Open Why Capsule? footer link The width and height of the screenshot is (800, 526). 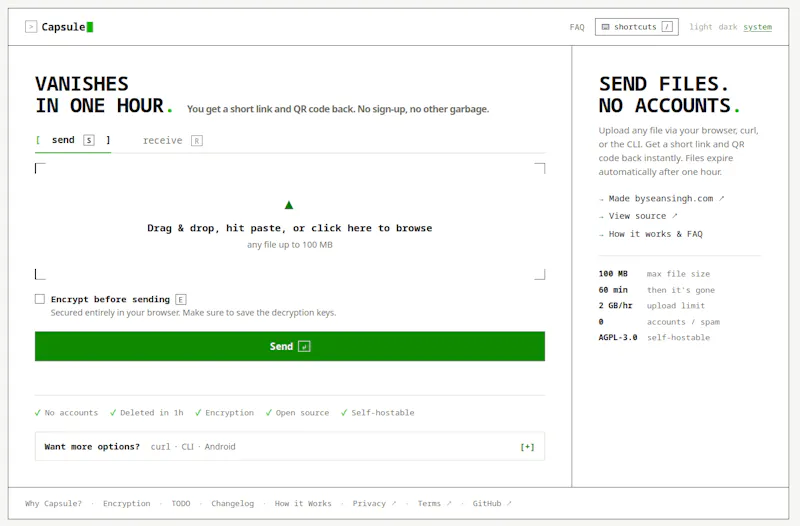pos(53,504)
